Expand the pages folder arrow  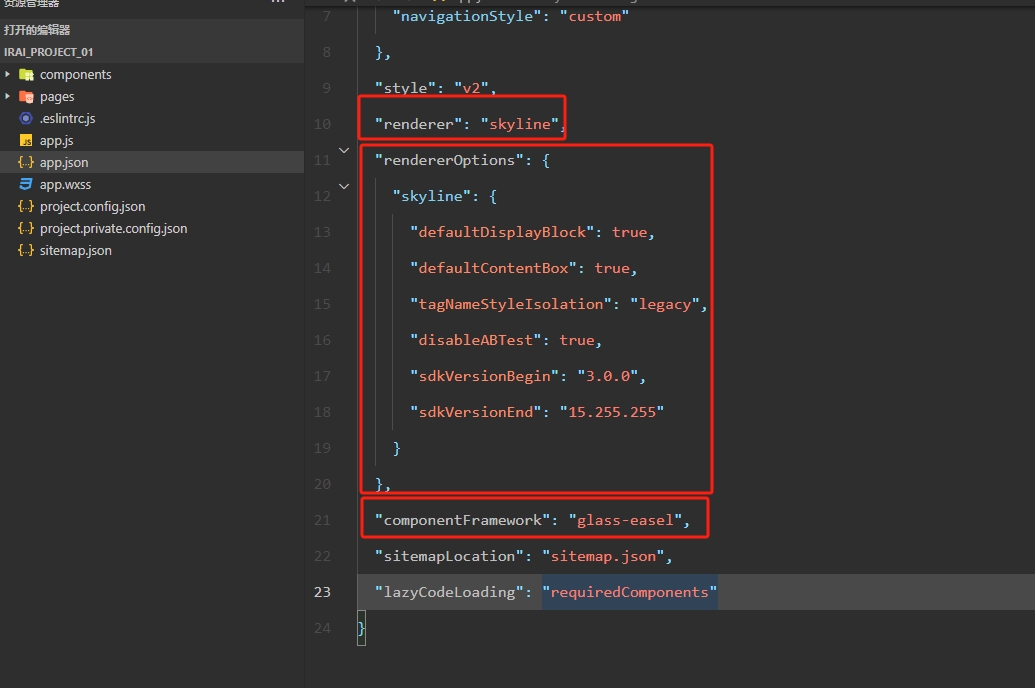(x=8, y=97)
